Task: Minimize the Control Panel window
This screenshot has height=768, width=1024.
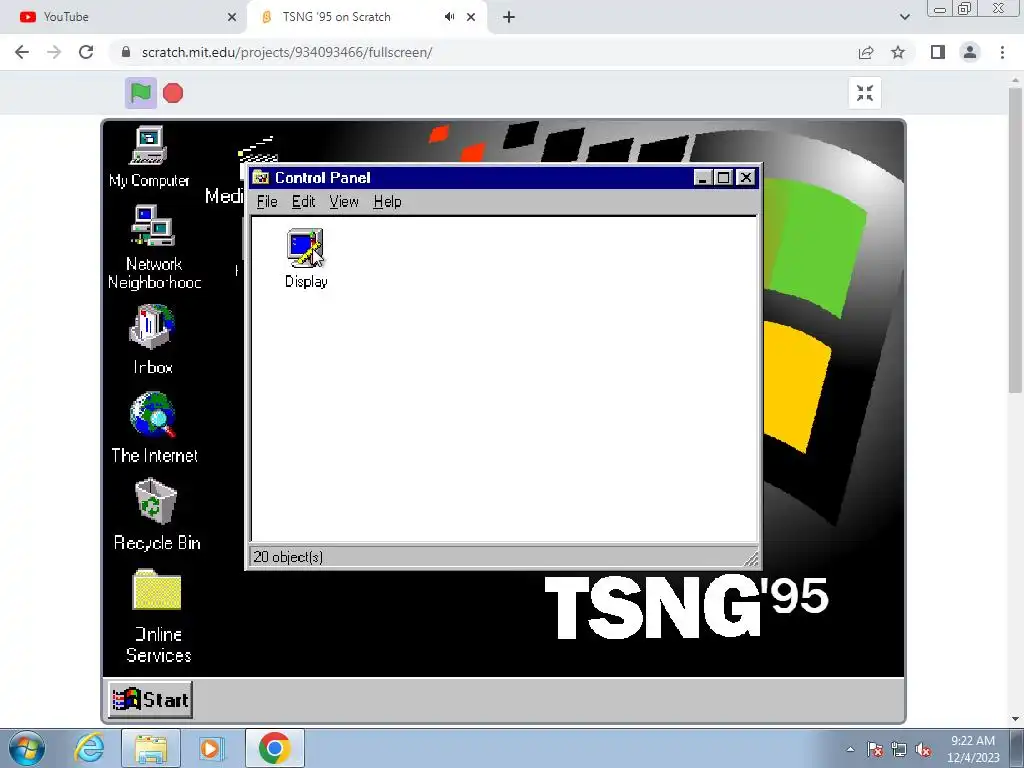Action: [703, 178]
